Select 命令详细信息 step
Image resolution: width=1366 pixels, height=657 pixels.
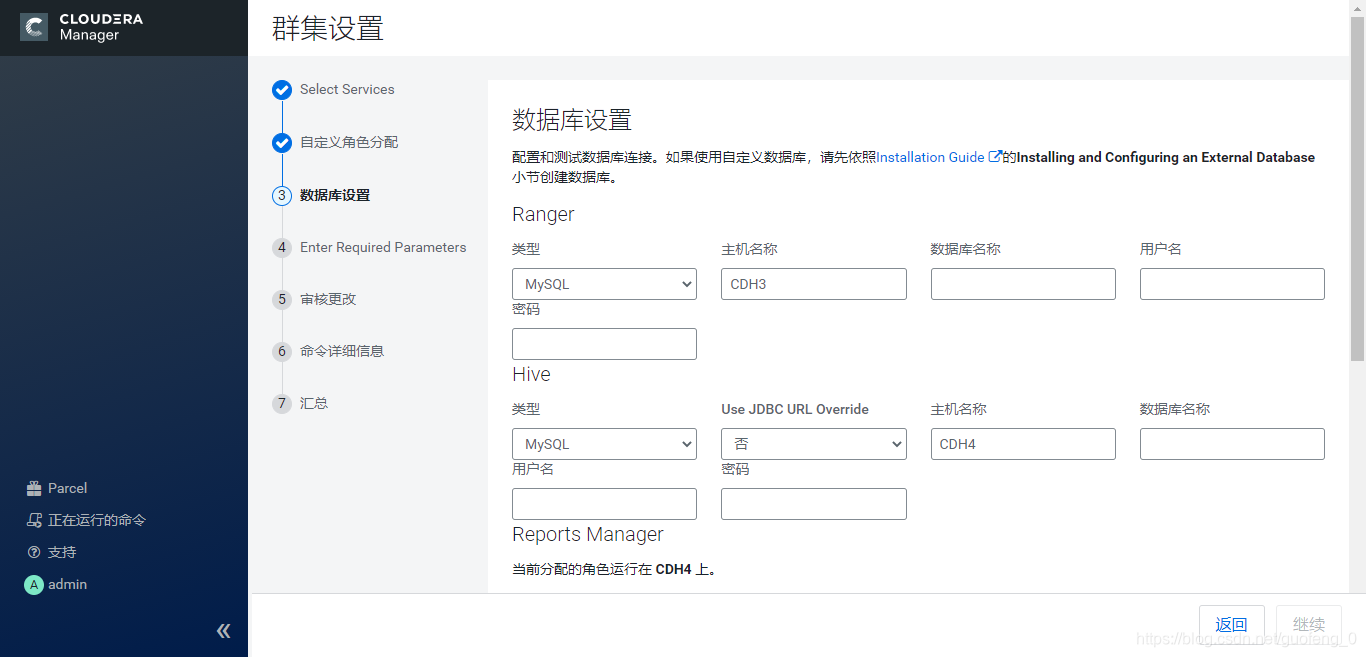click(342, 351)
